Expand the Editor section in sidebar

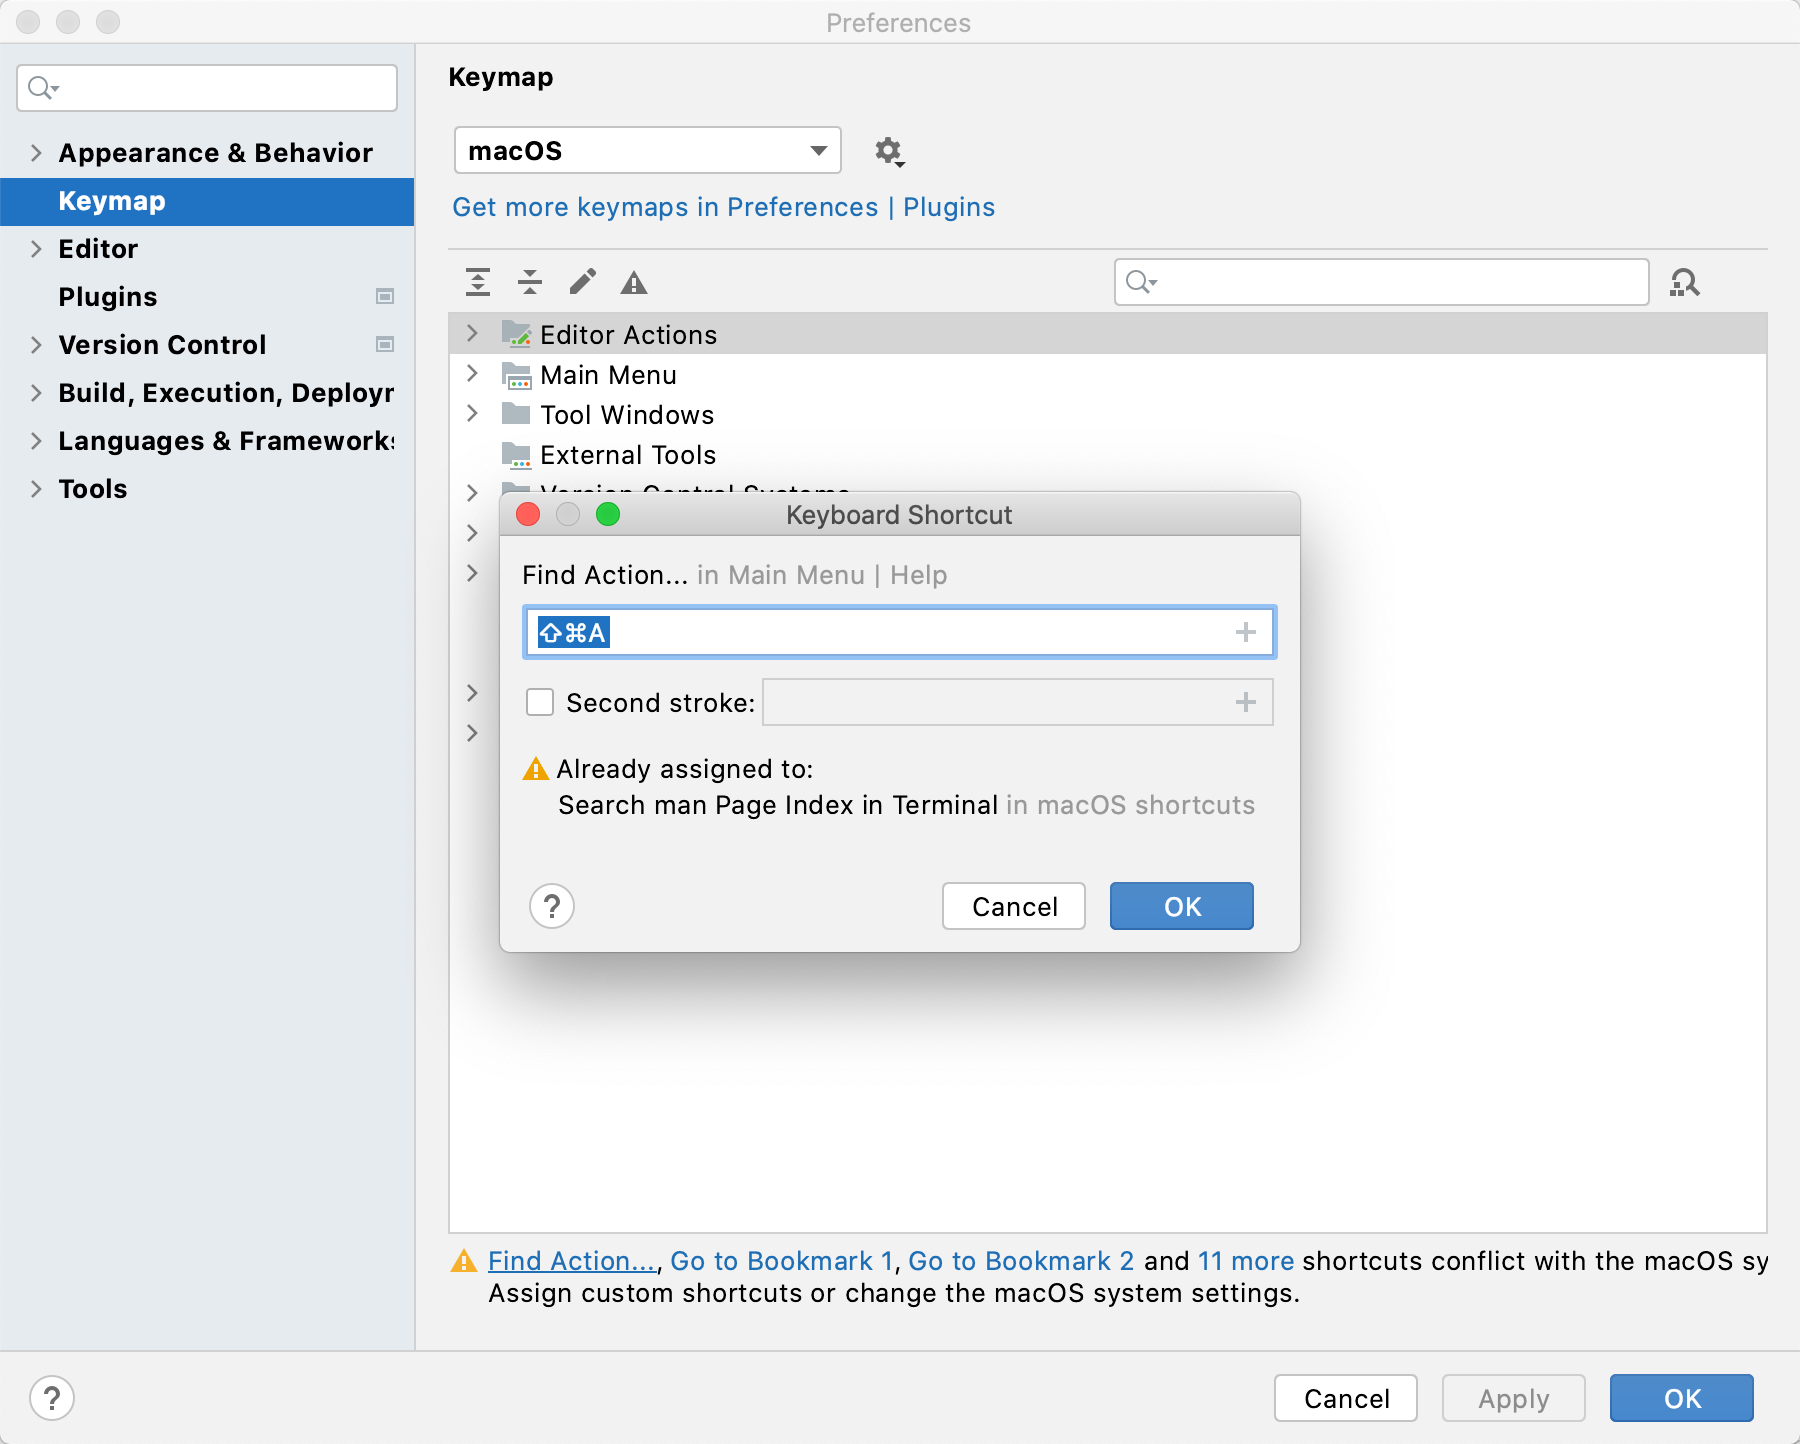click(36, 248)
